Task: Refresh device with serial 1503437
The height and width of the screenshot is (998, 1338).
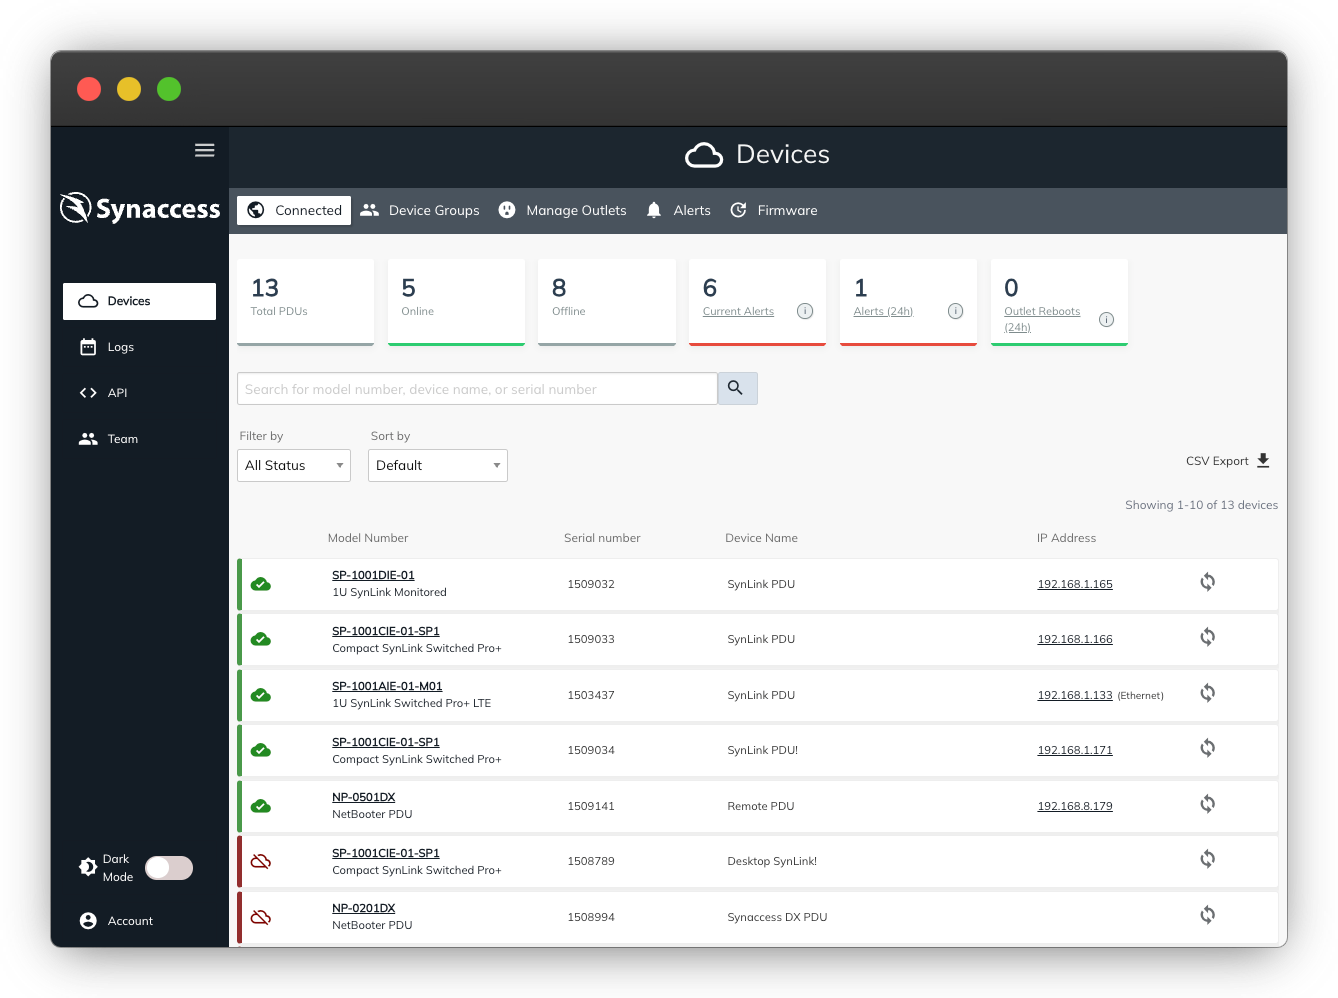Action: 1208,693
